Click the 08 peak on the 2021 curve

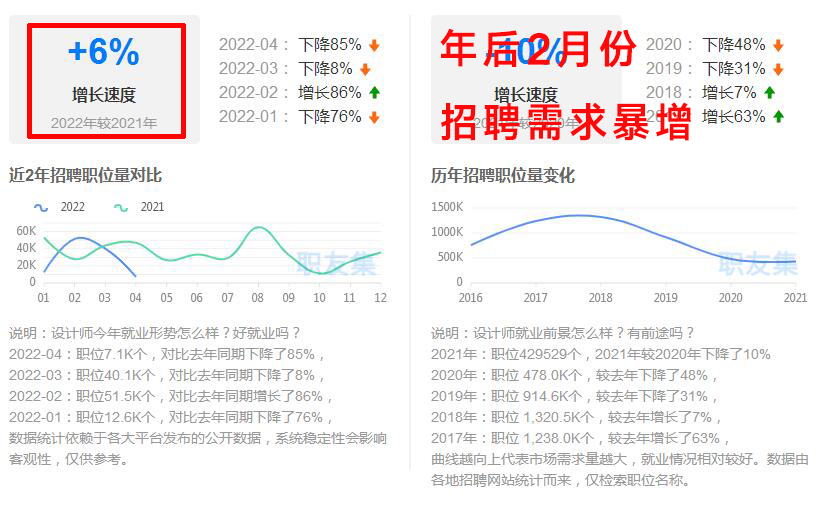pos(259,229)
